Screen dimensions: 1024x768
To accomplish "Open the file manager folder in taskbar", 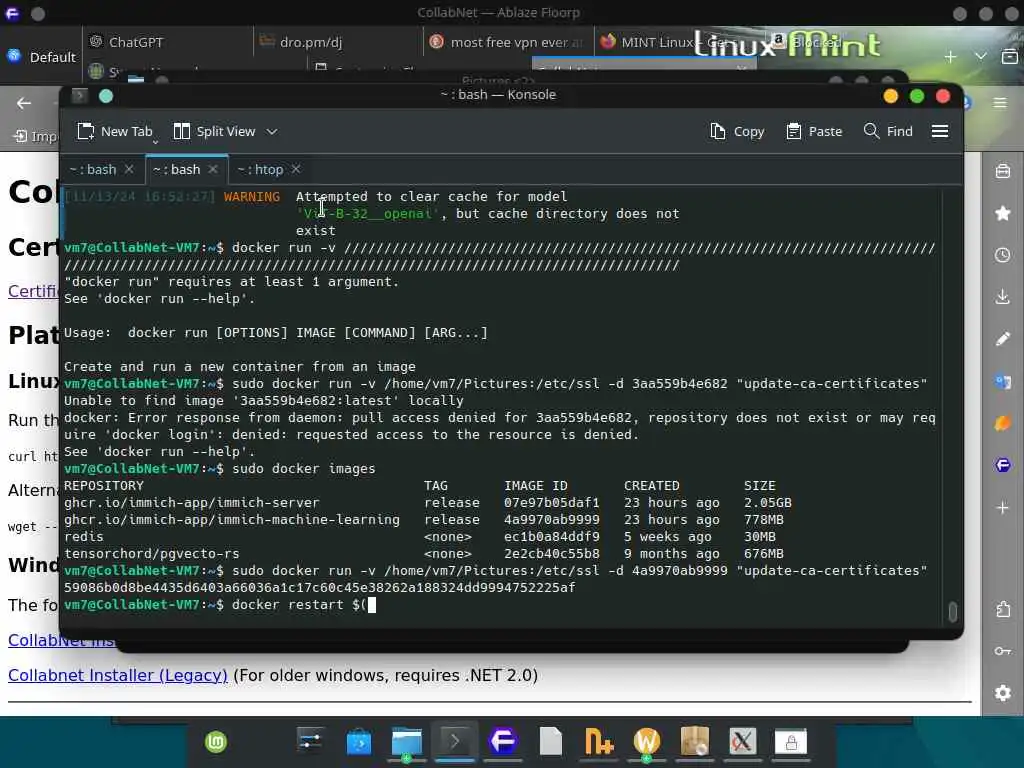I will tap(407, 742).
